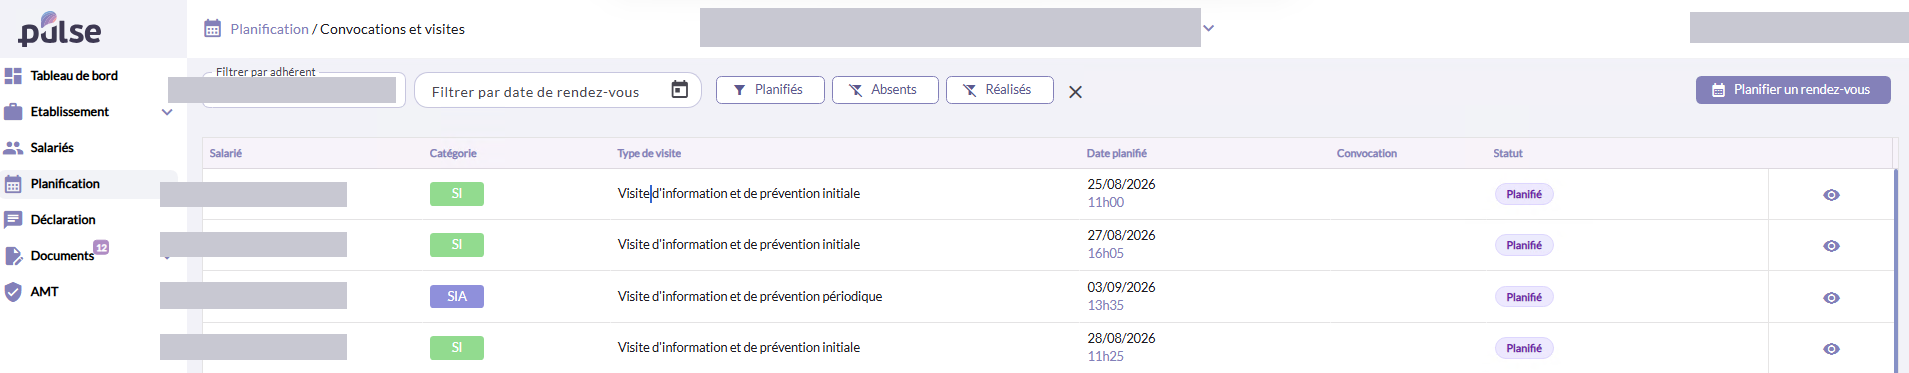Click the Documents badge showing 12
This screenshot has height=373, width=1909.
101,247
